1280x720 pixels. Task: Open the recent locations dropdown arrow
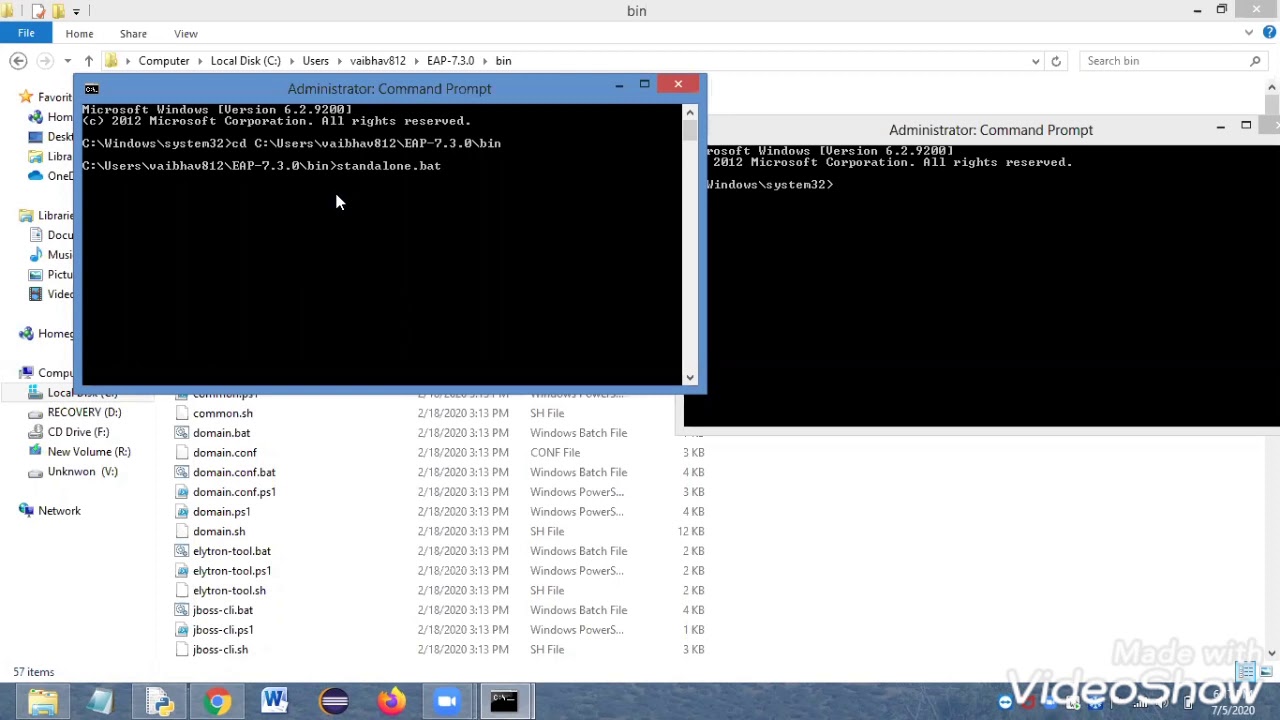click(67, 61)
